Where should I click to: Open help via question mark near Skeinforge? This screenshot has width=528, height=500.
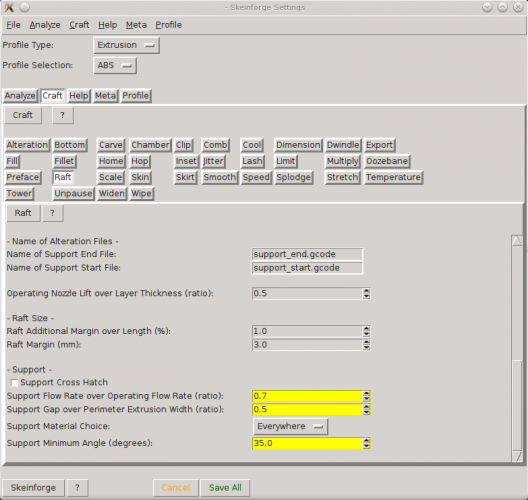click(77, 488)
